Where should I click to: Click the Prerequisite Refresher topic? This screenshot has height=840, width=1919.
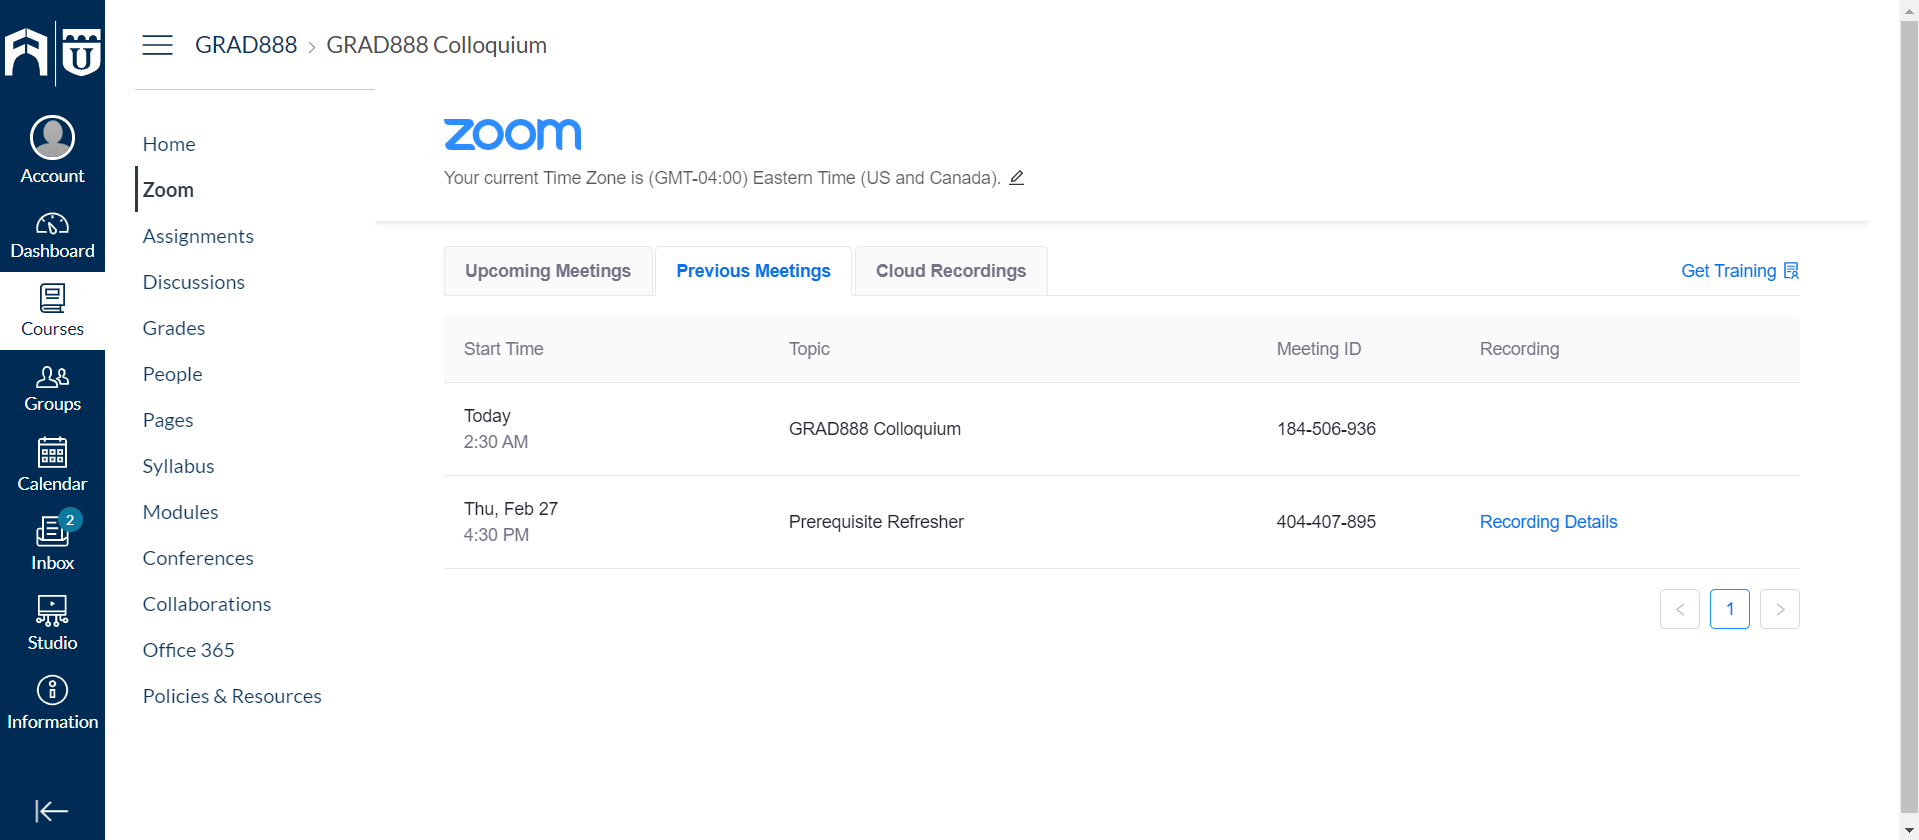(x=876, y=522)
